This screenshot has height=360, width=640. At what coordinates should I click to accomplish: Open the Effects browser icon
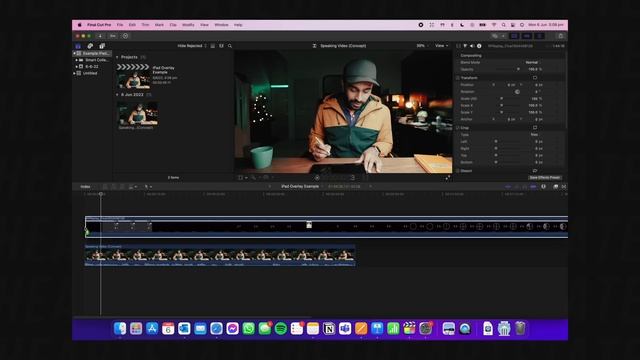[x=556, y=187]
